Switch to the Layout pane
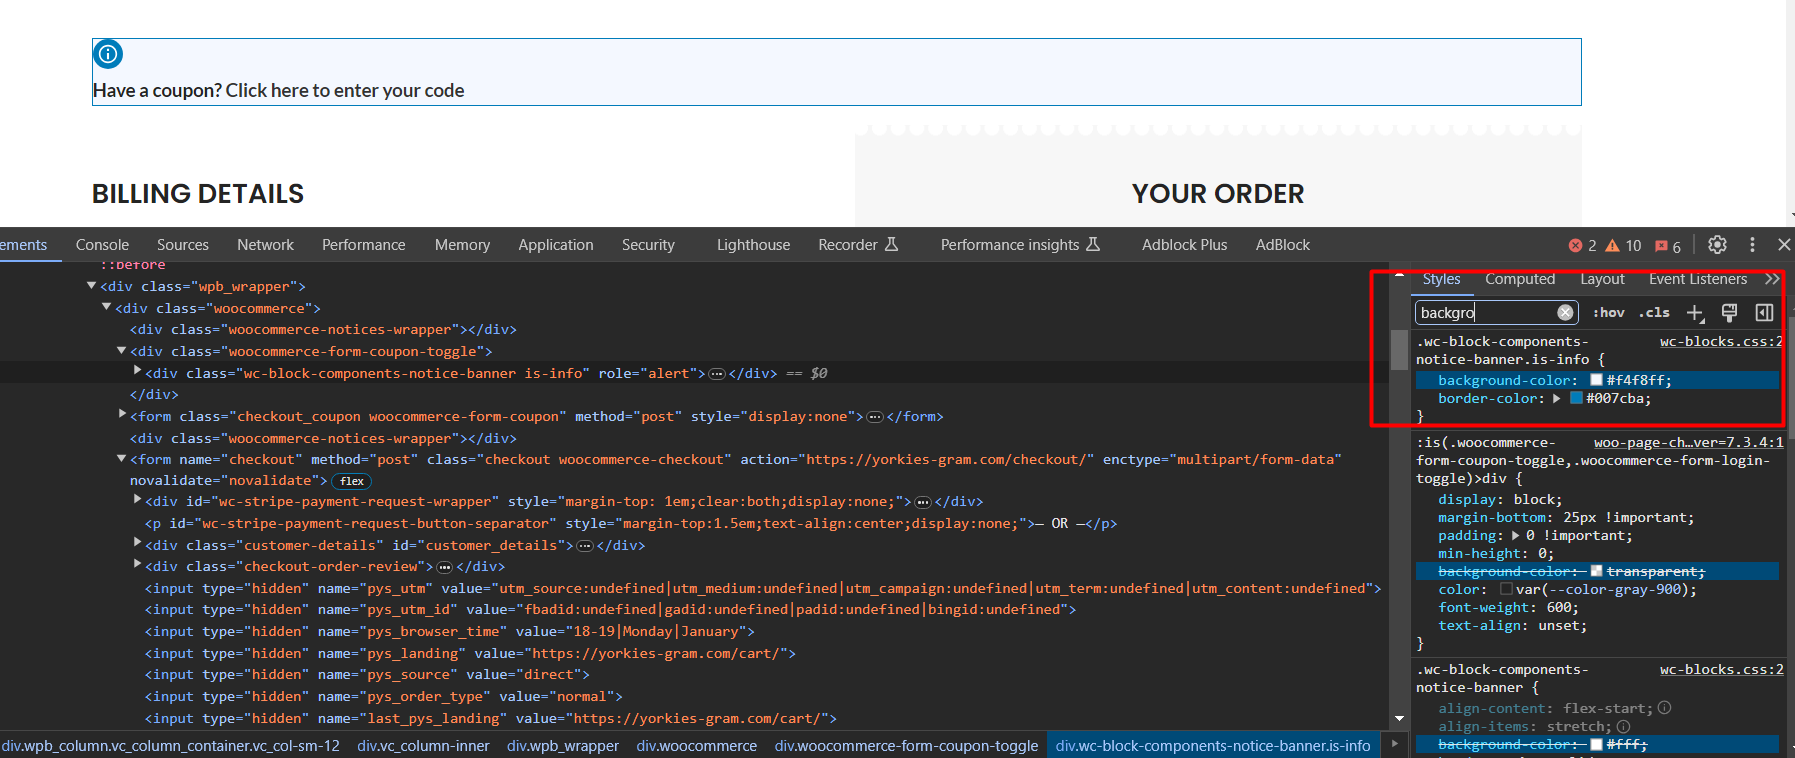The image size is (1795, 758). [1602, 279]
